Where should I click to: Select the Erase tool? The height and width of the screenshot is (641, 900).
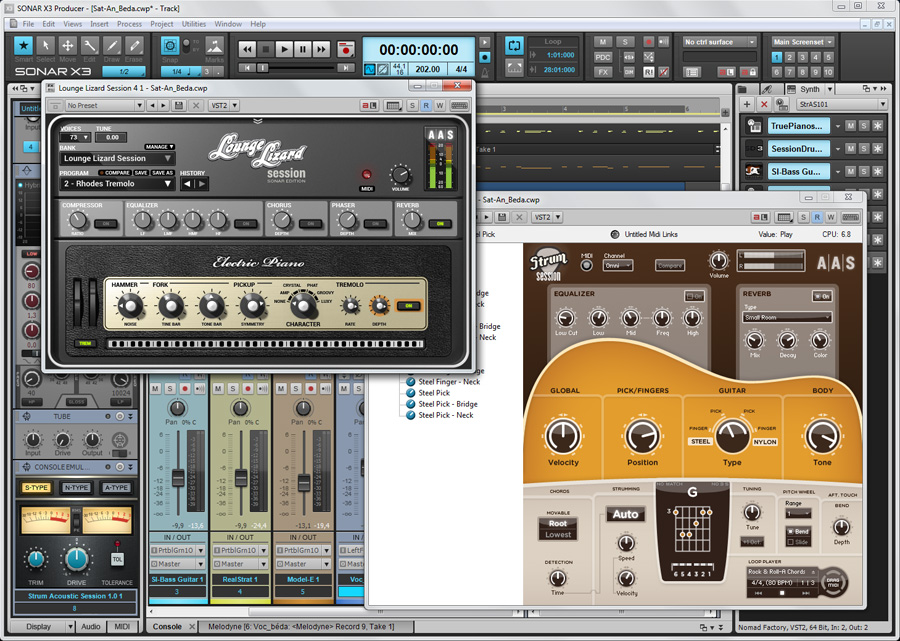coord(134,46)
